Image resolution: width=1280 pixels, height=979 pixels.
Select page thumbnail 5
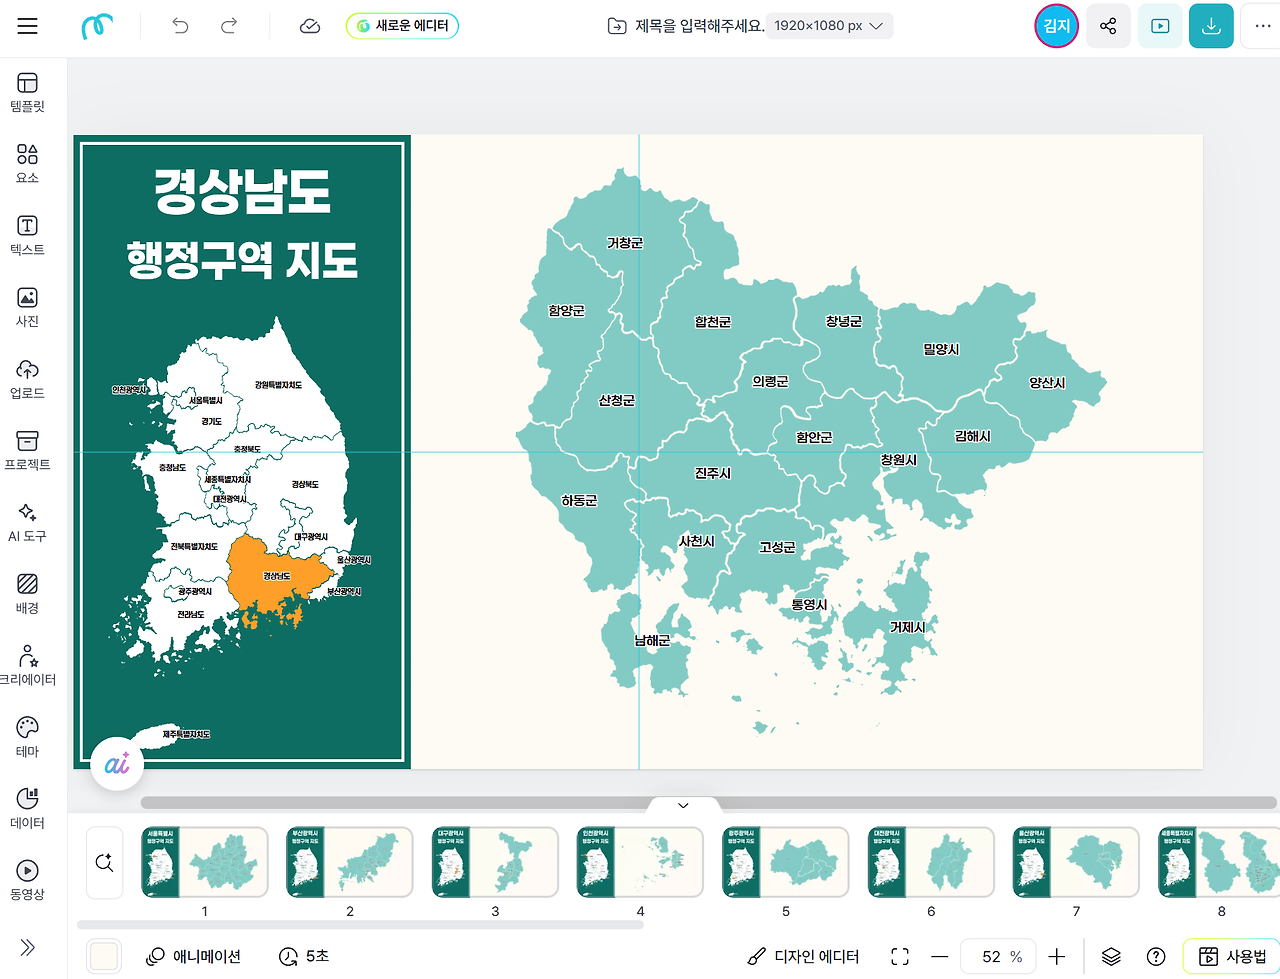pos(786,862)
